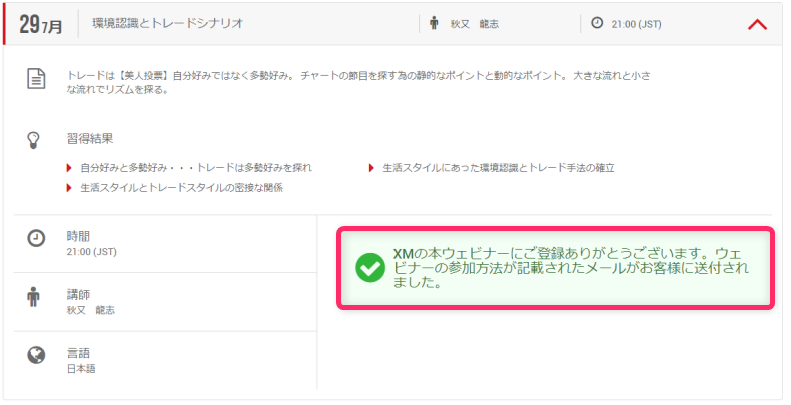This screenshot has width=791, height=405.
Task: Click the webinar description paragraph
Action: click(359, 82)
